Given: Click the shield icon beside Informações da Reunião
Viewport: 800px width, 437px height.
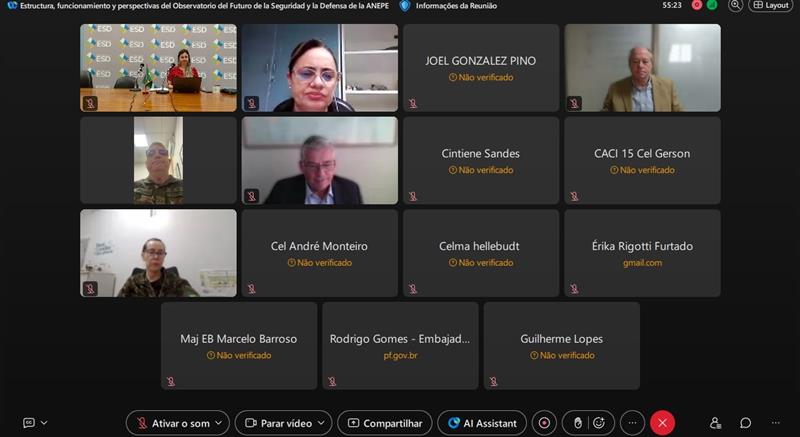Looking at the screenshot, I should point(405,6).
